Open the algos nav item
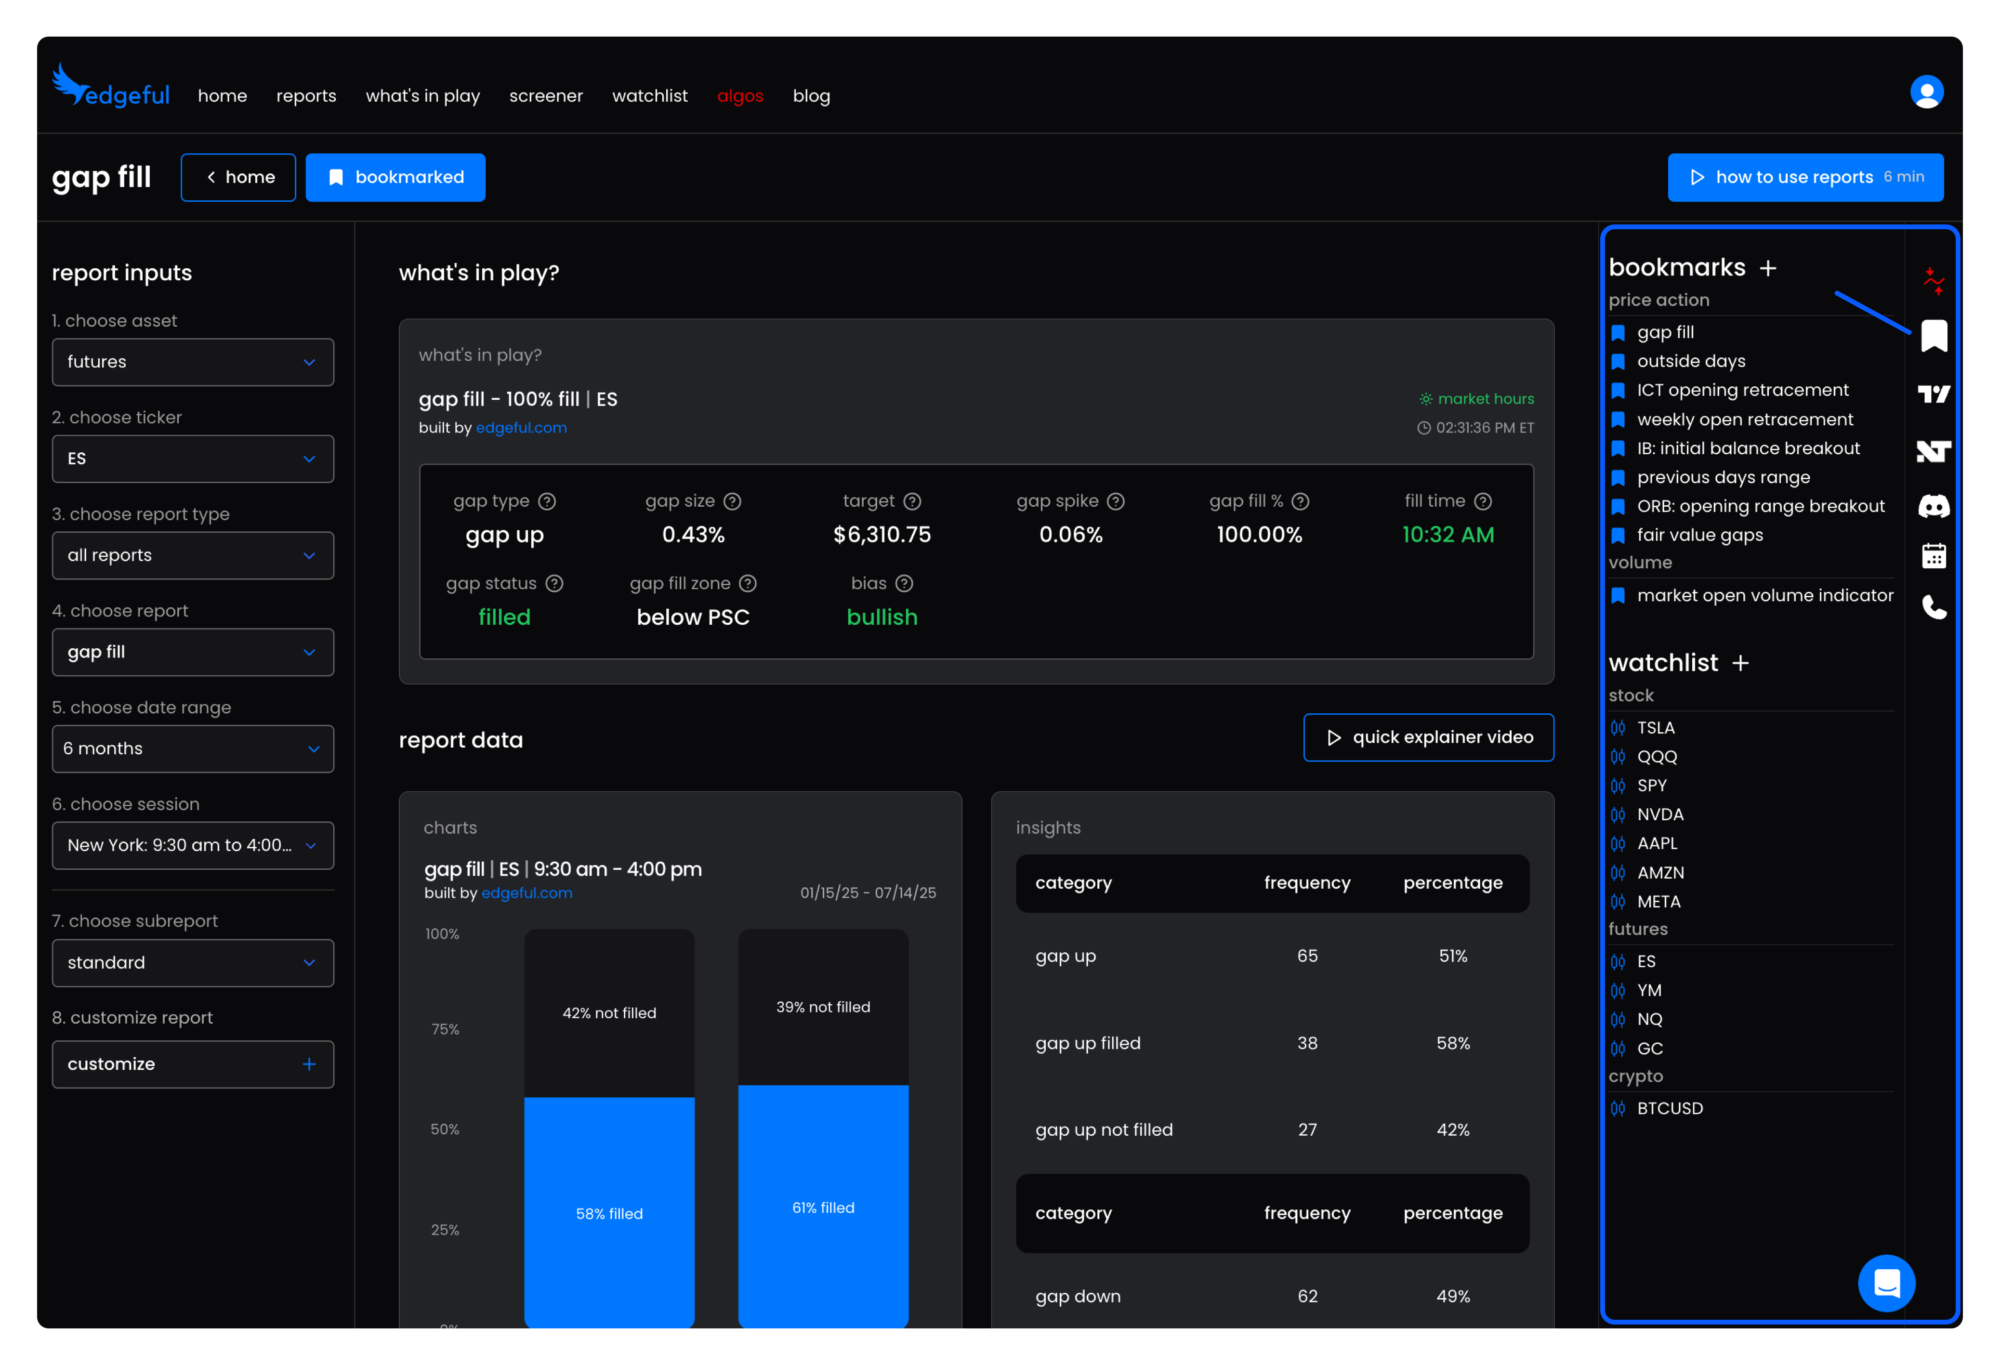 coord(740,96)
